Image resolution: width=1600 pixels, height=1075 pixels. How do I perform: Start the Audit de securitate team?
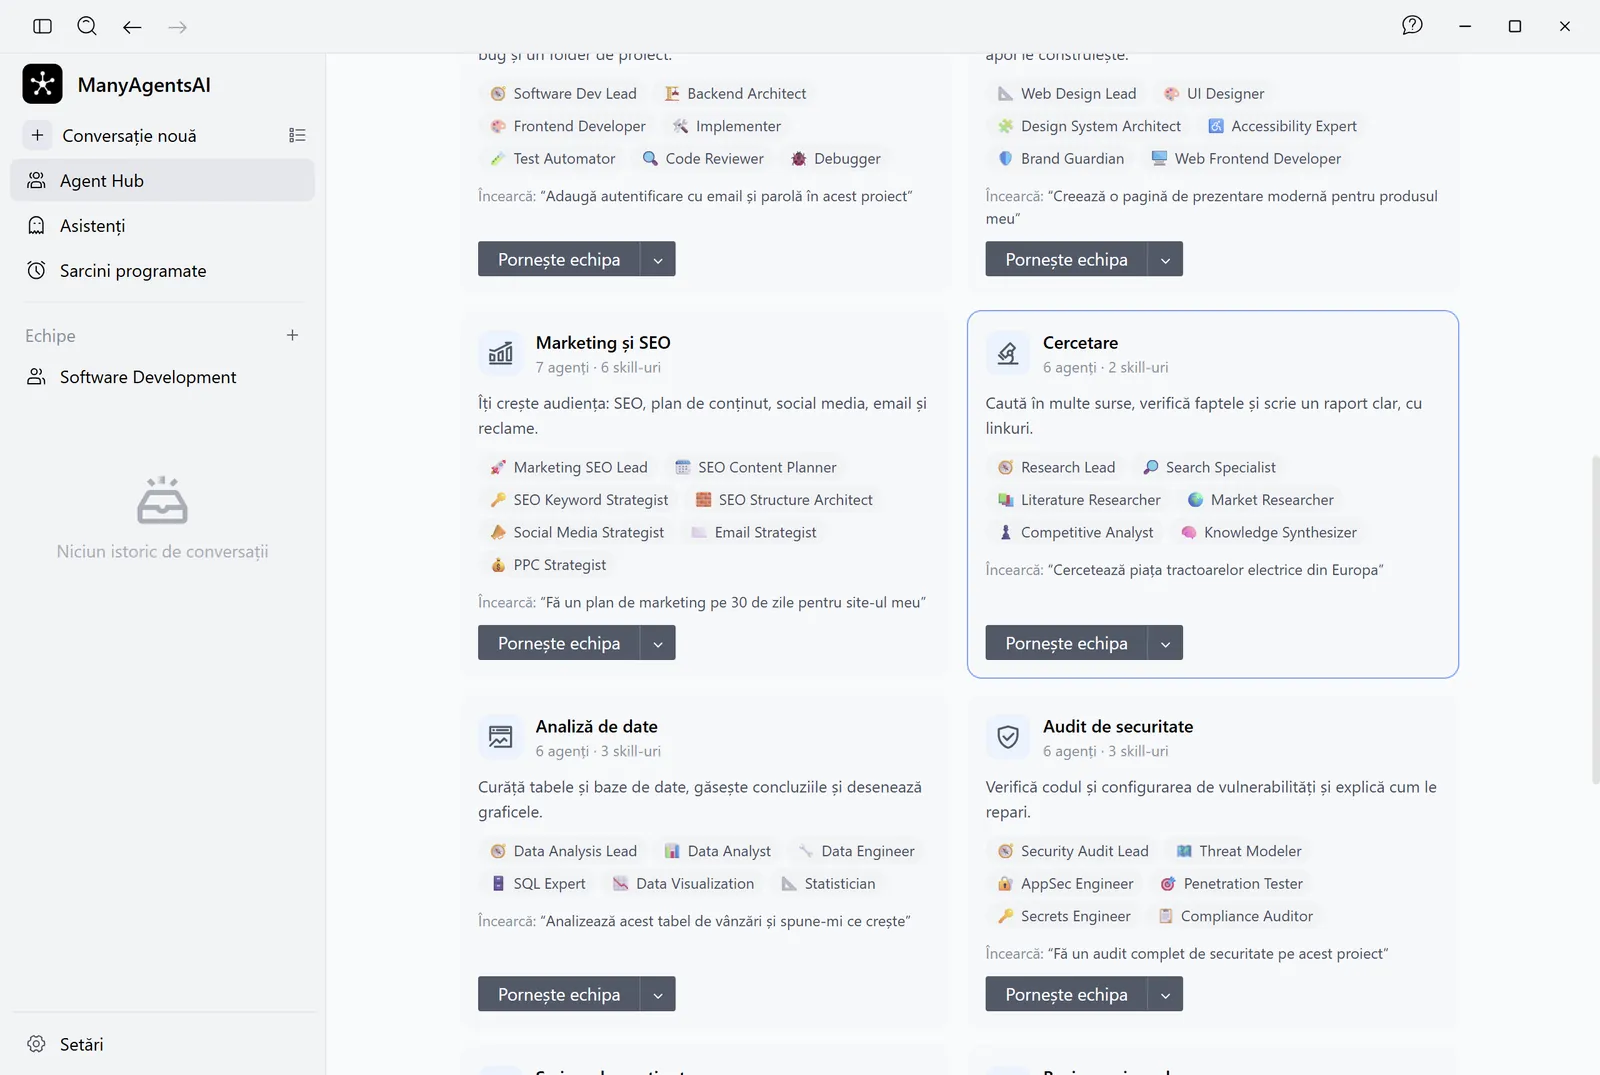[1066, 994]
